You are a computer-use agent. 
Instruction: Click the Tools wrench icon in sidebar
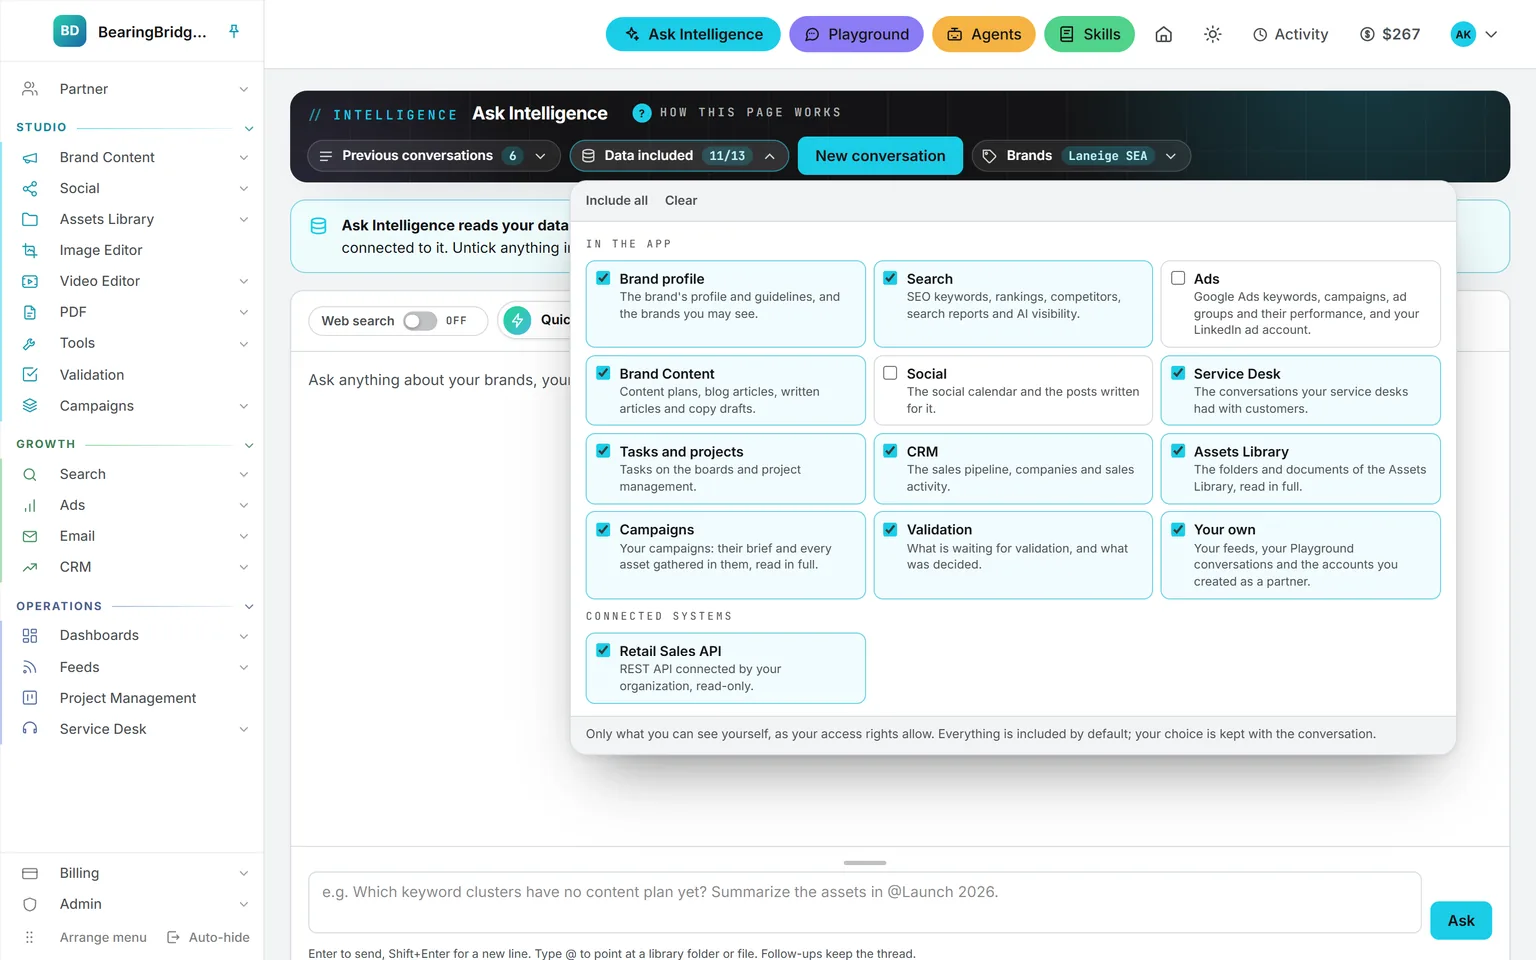coord(30,343)
